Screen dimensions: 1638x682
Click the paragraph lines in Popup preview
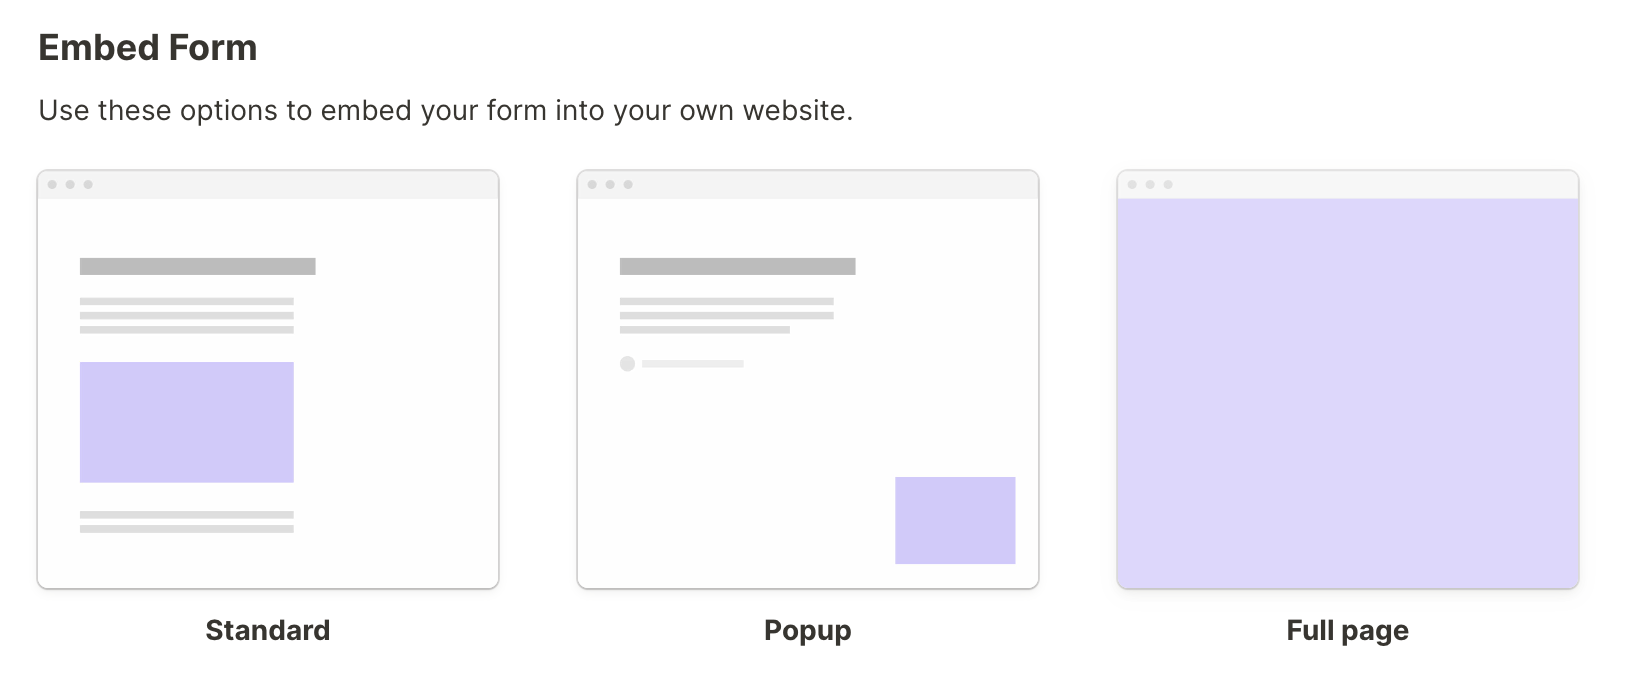pos(726,315)
